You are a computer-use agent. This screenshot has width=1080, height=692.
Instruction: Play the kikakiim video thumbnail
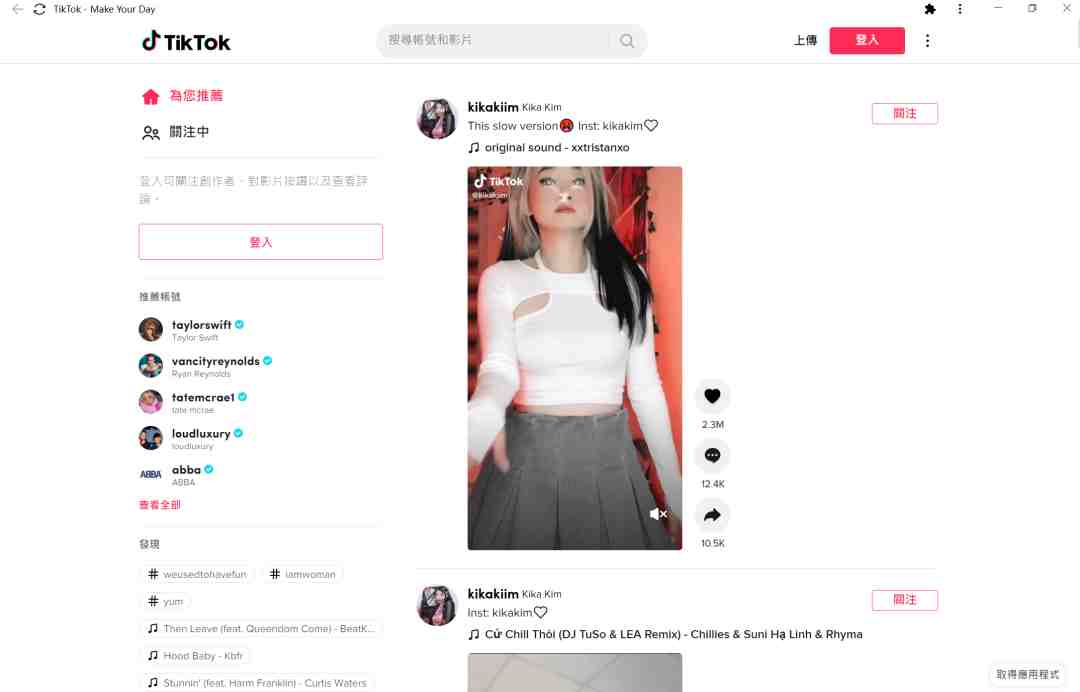coord(574,358)
